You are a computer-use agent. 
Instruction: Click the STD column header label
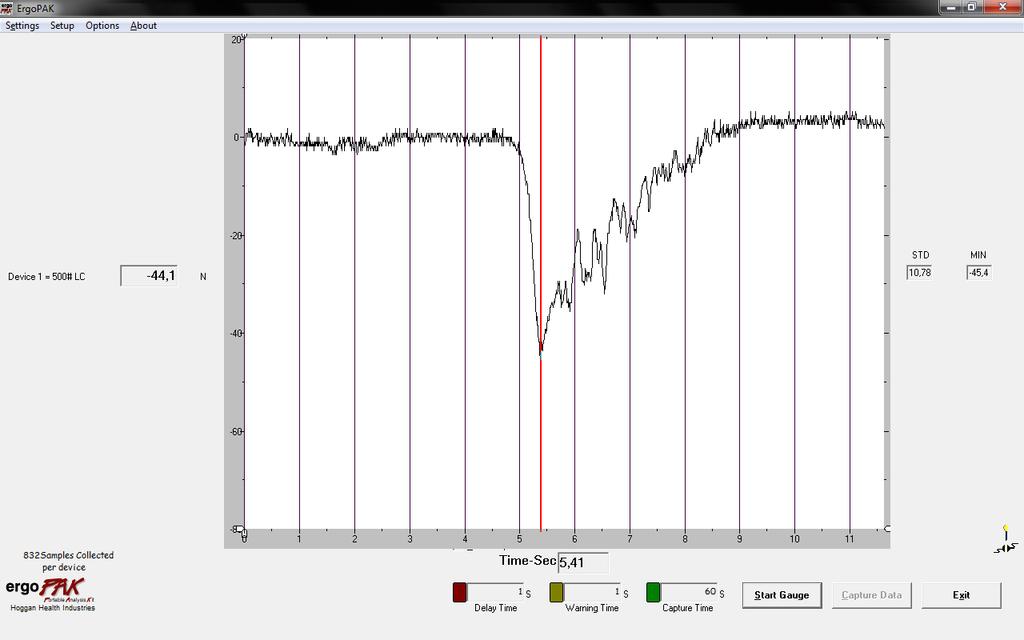(920, 255)
